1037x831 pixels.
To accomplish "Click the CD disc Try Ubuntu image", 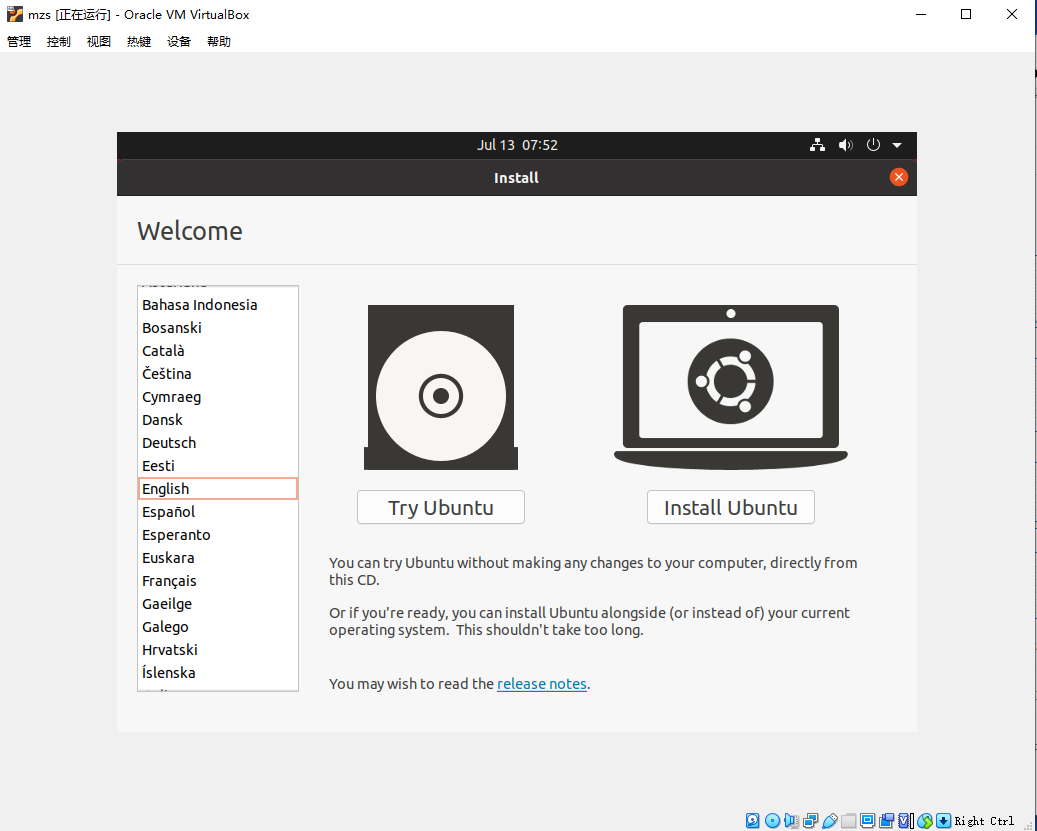I will tap(441, 387).
